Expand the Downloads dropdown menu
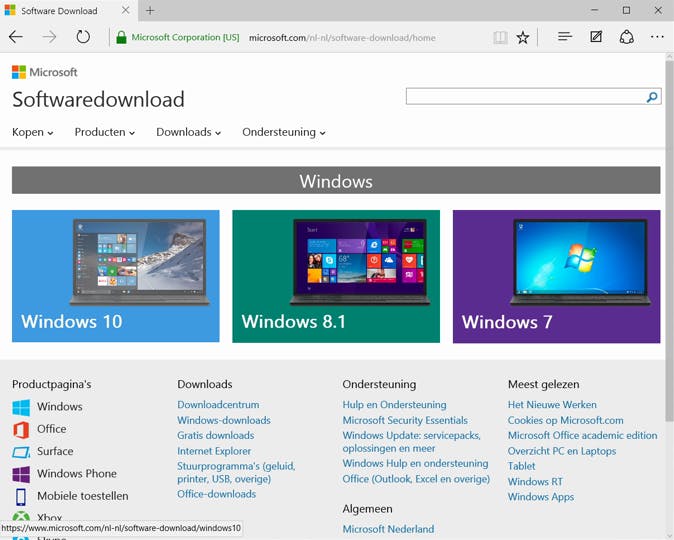674x540 pixels. [x=189, y=132]
